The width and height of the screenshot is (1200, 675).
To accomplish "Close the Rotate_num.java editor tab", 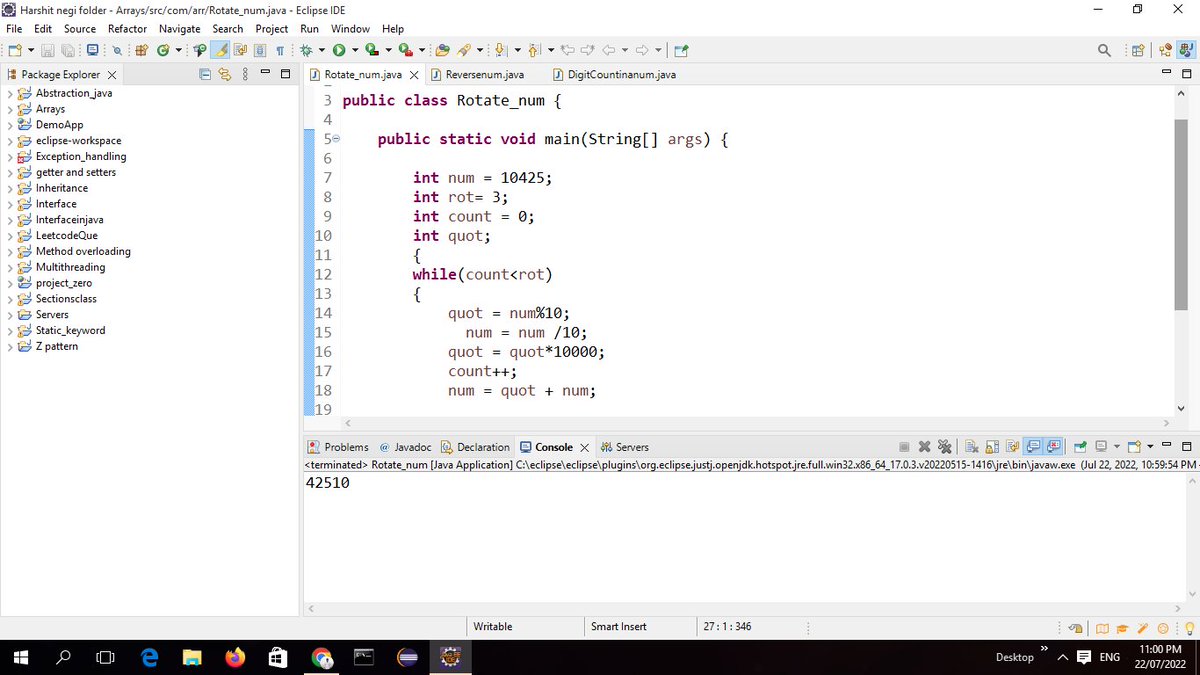I will (x=414, y=75).
